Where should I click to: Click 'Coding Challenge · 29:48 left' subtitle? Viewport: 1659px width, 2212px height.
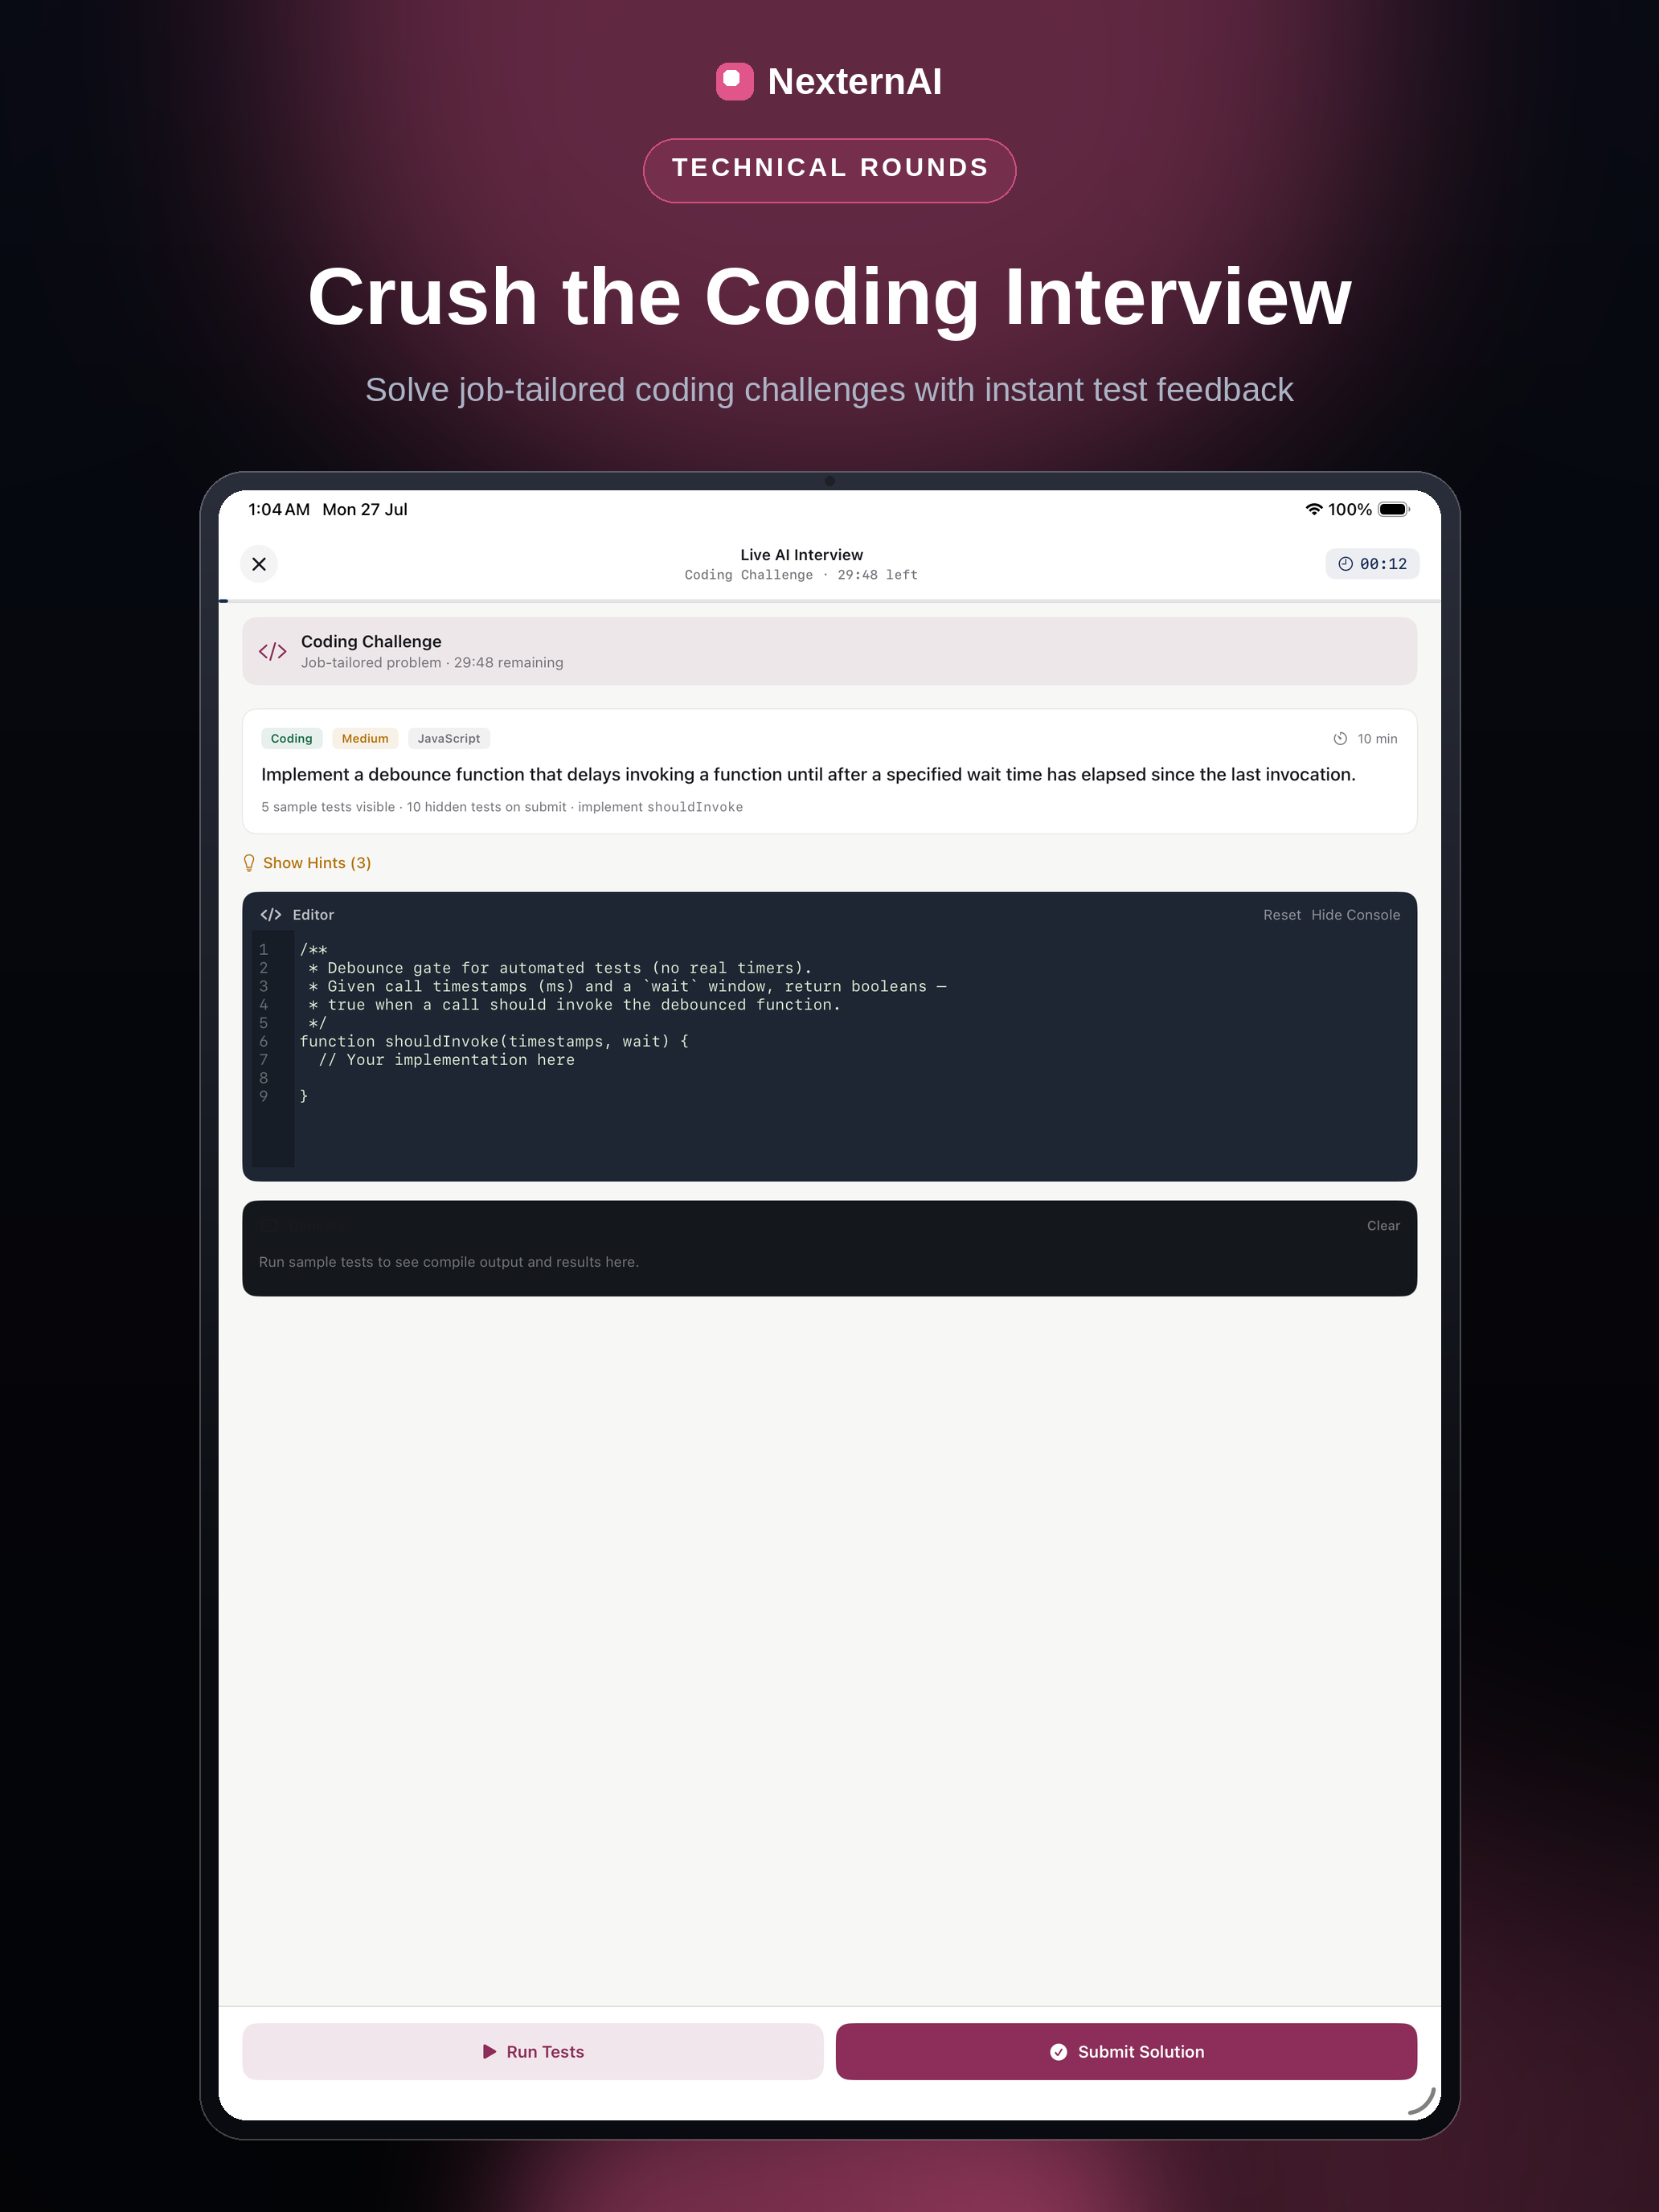coord(801,575)
